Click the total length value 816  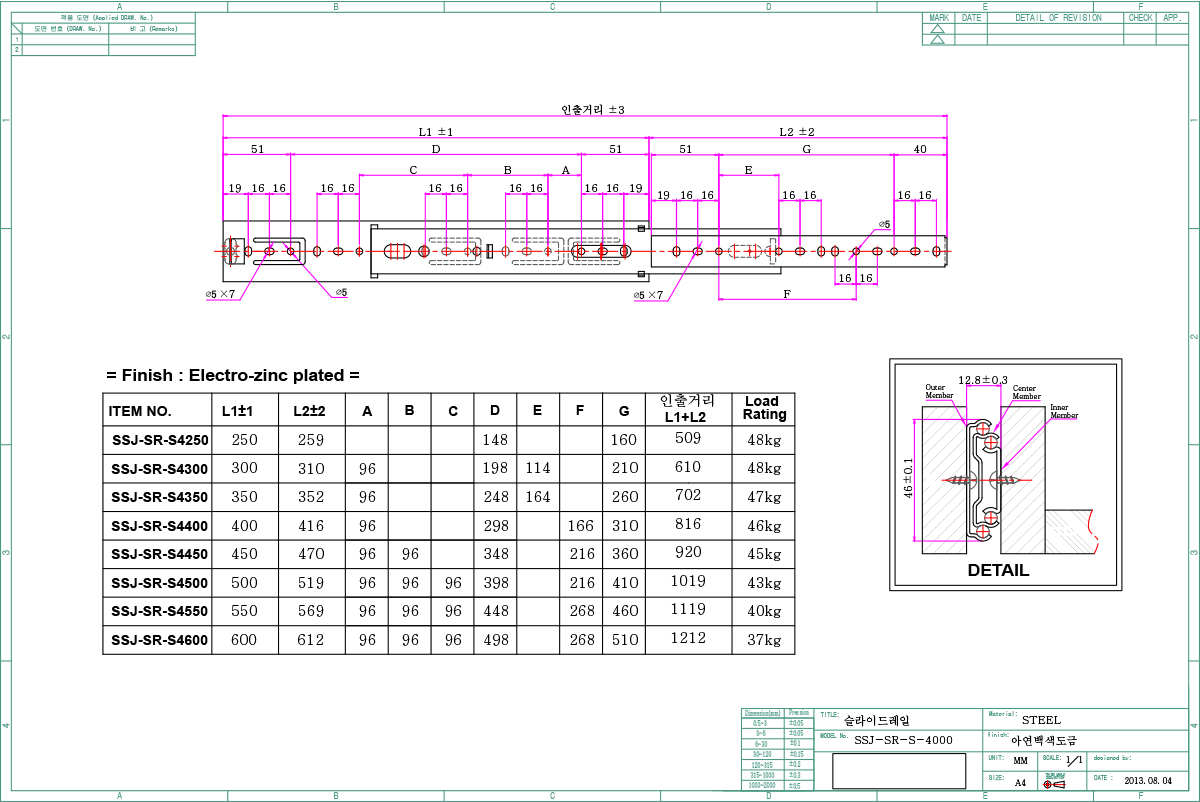point(688,524)
